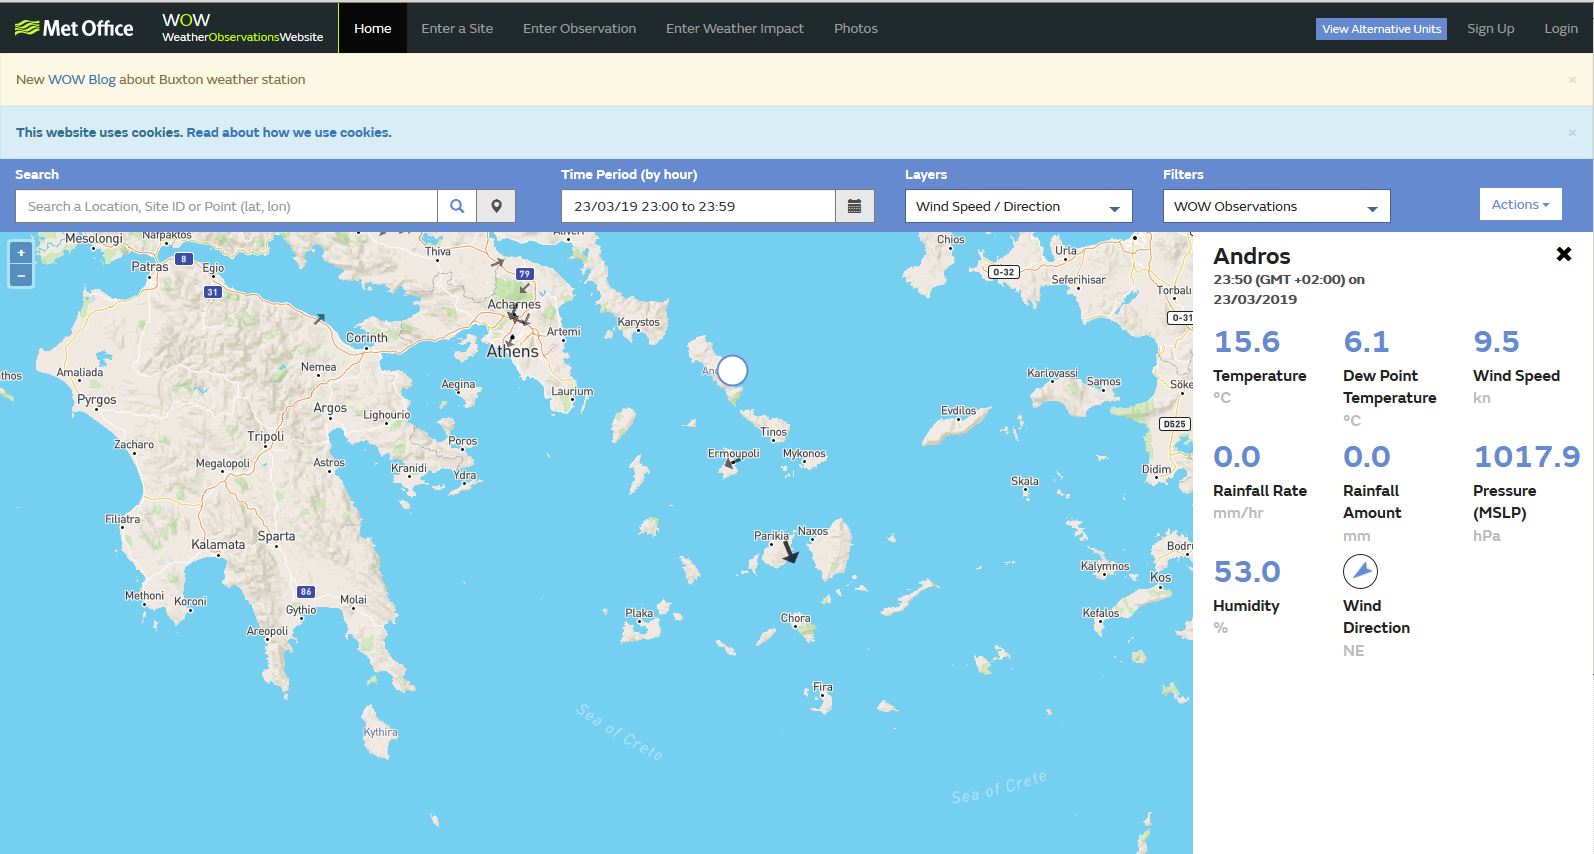
Task: Go to the Home tab
Action: [x=372, y=28]
